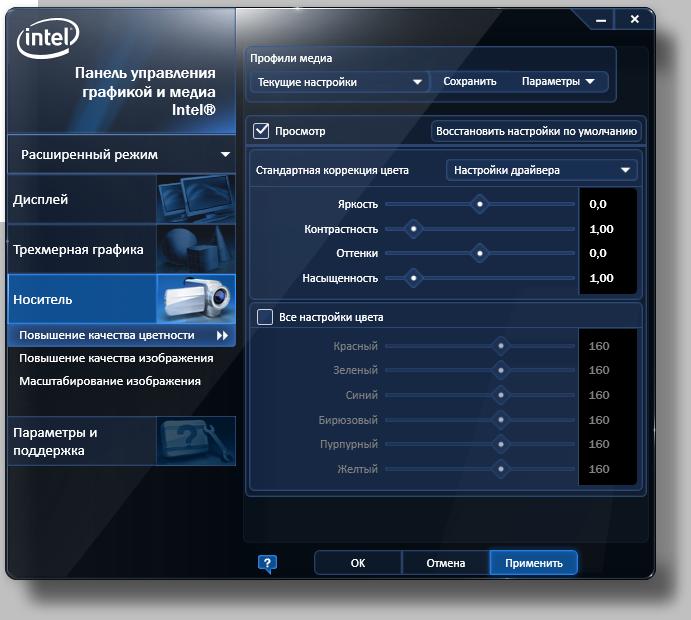Click the Сохранить button
The image size is (691, 620).
tap(470, 82)
